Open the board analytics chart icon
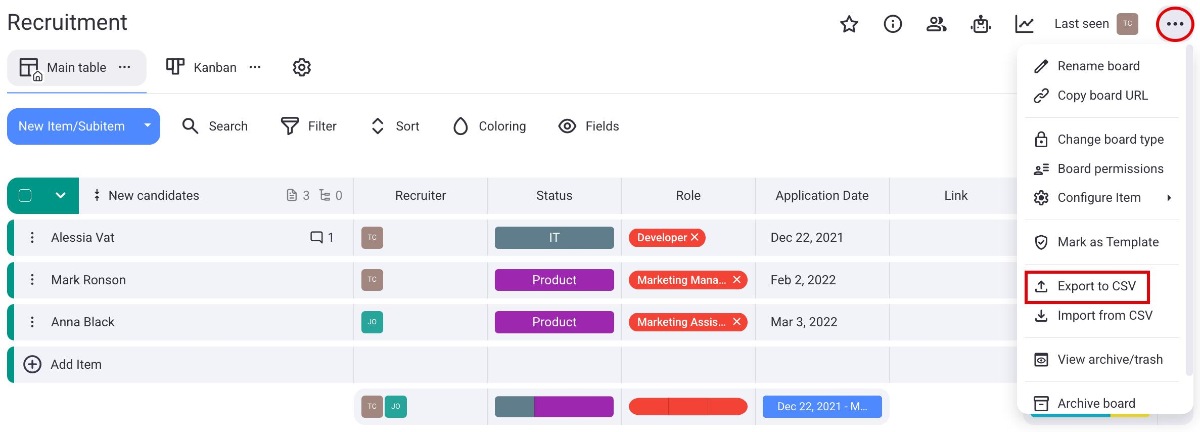Image resolution: width=1200 pixels, height=432 pixels. 1024,24
